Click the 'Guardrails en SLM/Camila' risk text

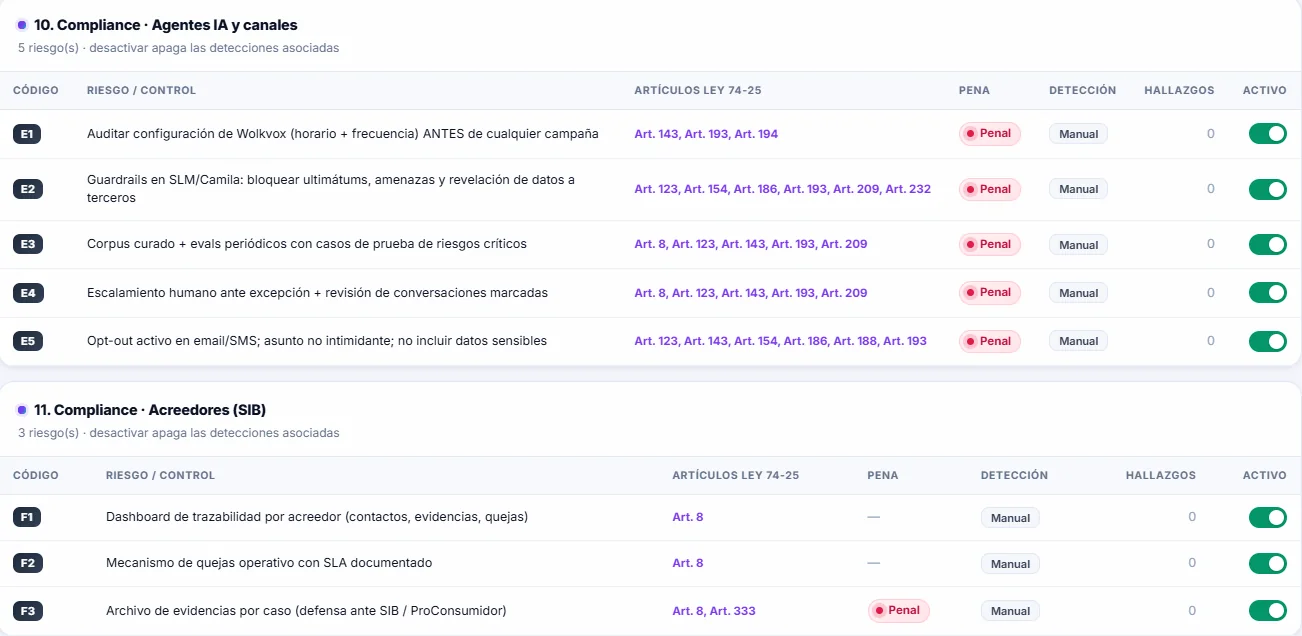(x=331, y=189)
